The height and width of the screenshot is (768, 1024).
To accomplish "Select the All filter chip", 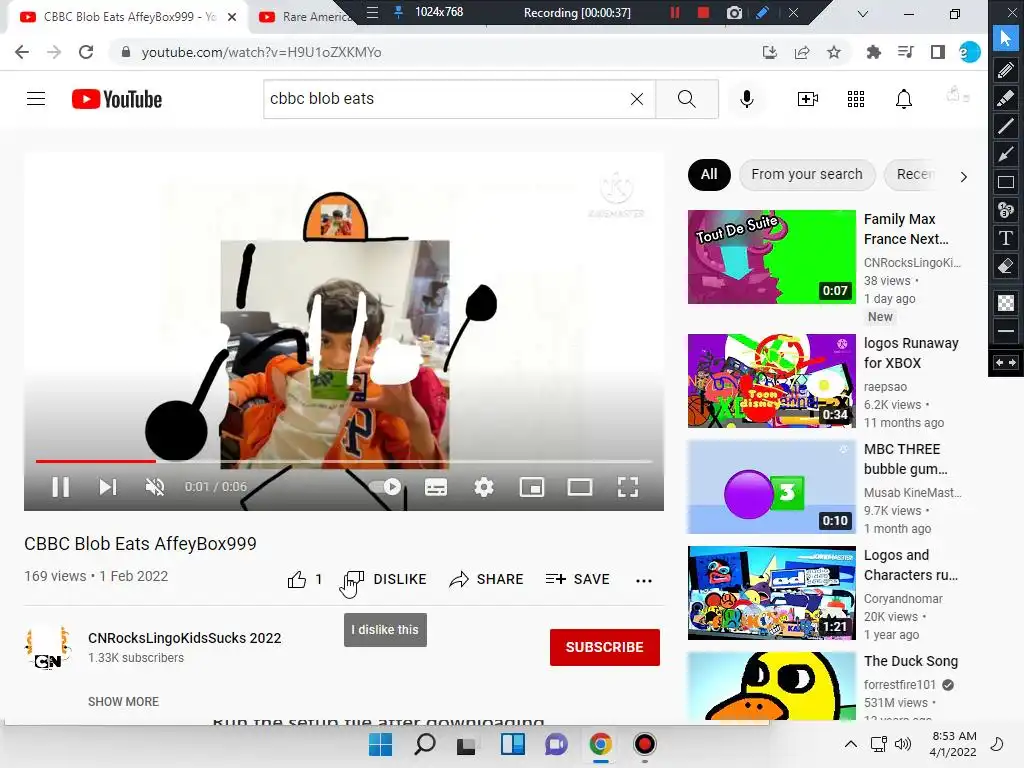I will click(709, 174).
